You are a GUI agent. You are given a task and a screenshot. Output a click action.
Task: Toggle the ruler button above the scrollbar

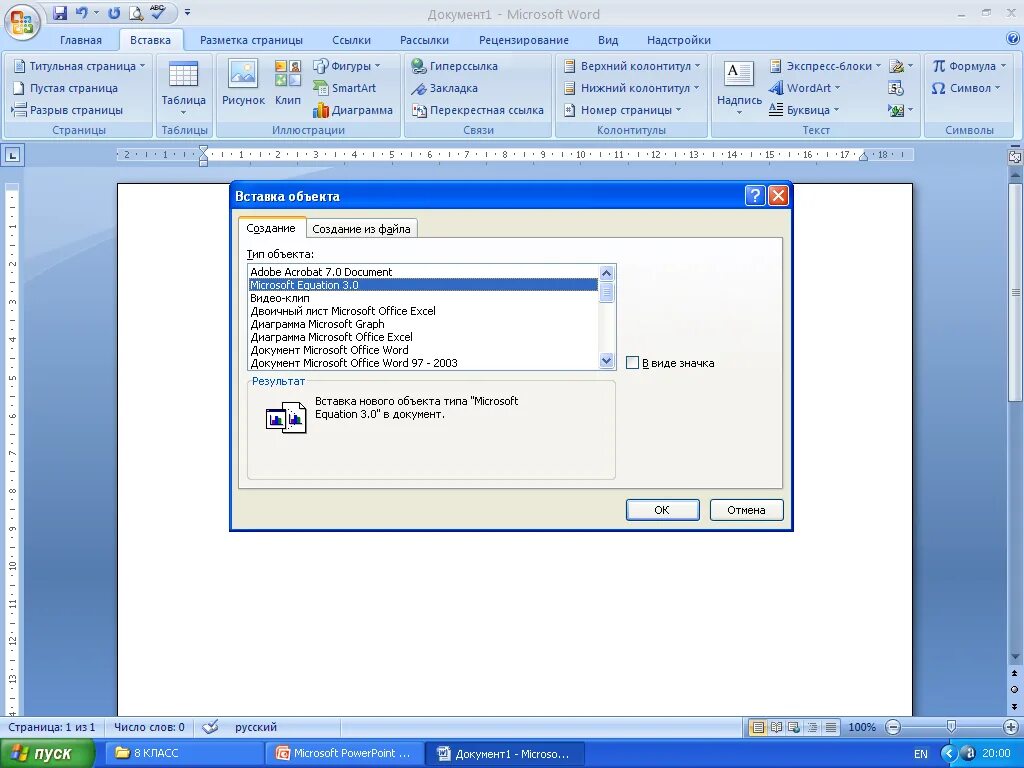point(1014,156)
